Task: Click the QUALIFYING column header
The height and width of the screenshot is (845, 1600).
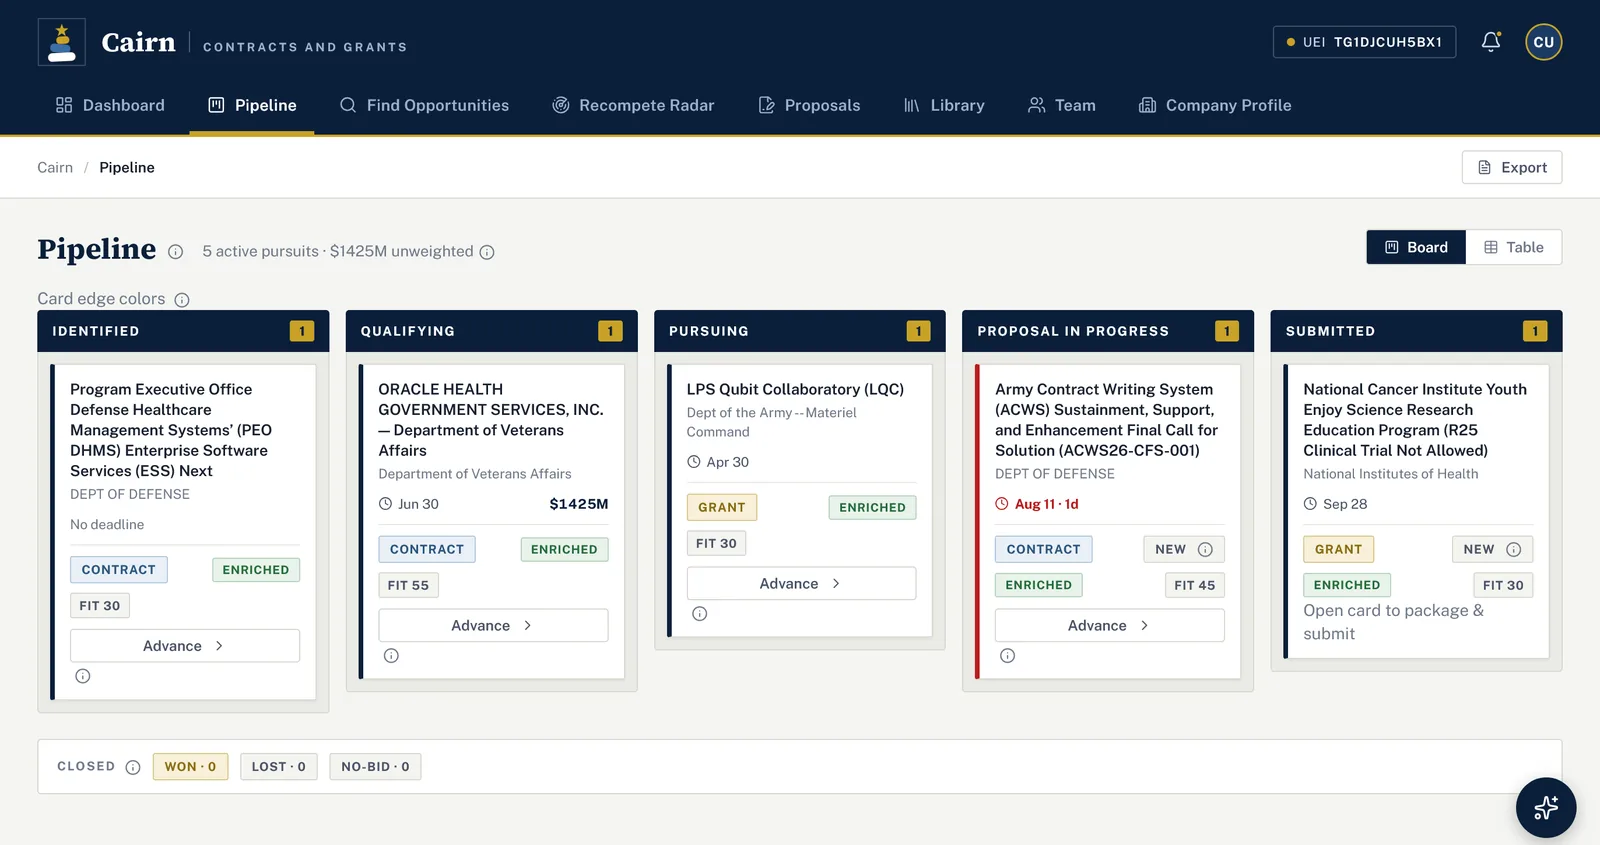Action: (x=492, y=331)
